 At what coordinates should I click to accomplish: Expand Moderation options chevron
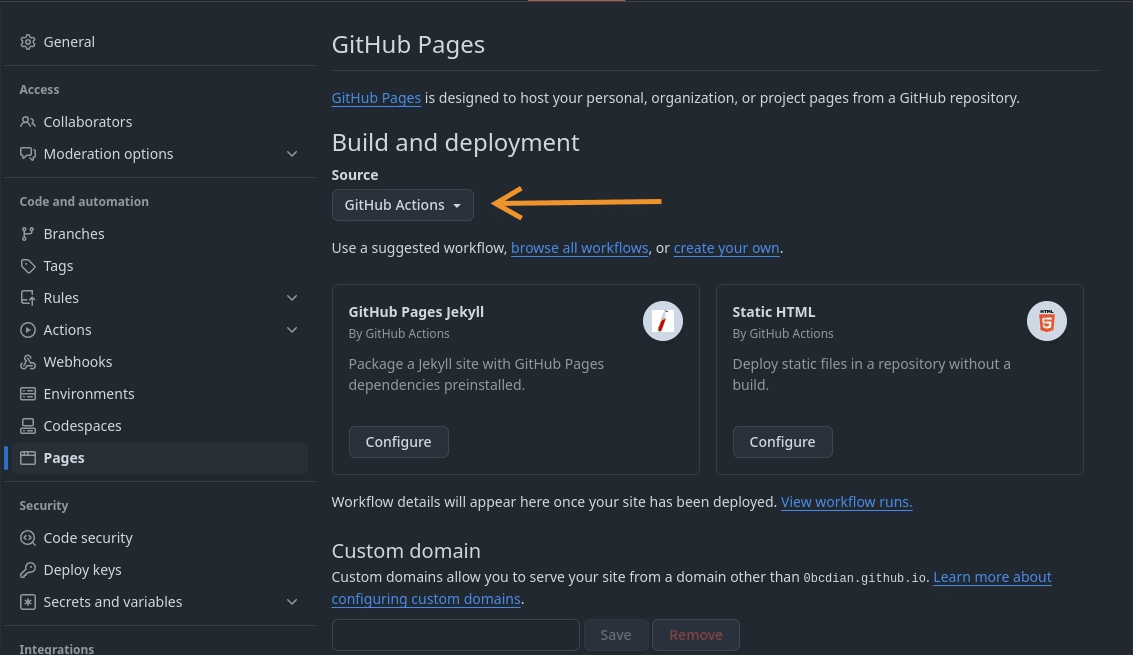click(292, 154)
